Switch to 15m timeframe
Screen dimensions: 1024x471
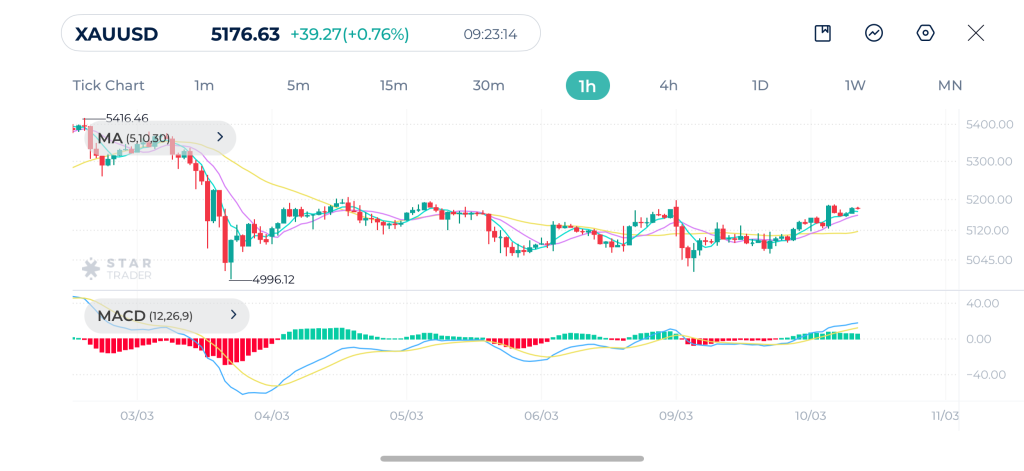point(393,85)
